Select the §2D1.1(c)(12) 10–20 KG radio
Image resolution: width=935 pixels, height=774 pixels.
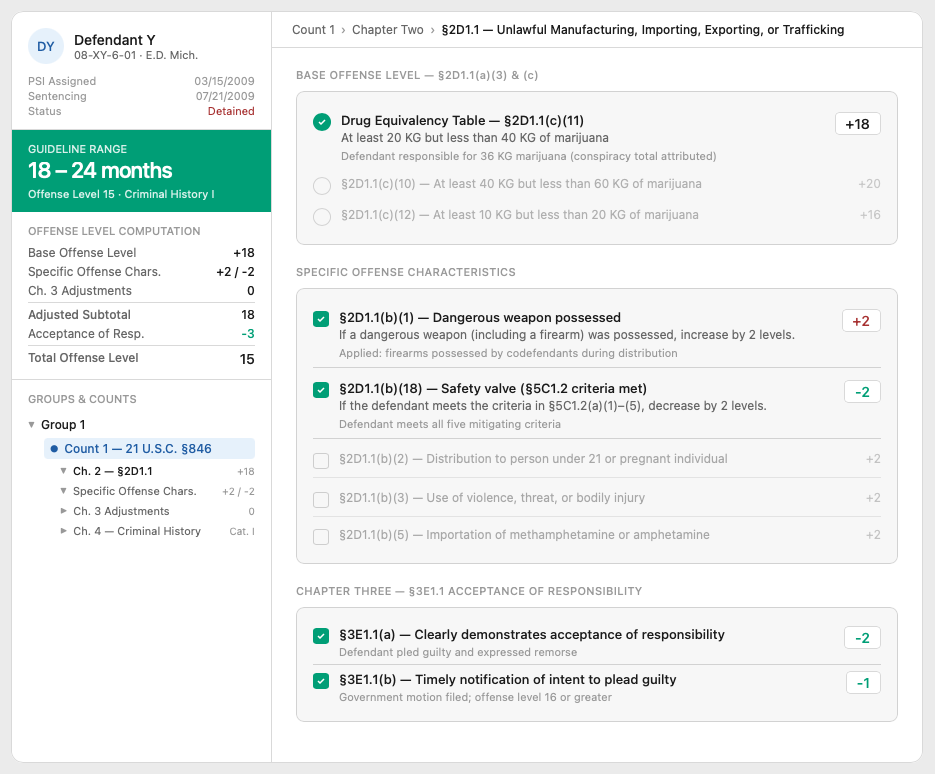[322, 216]
